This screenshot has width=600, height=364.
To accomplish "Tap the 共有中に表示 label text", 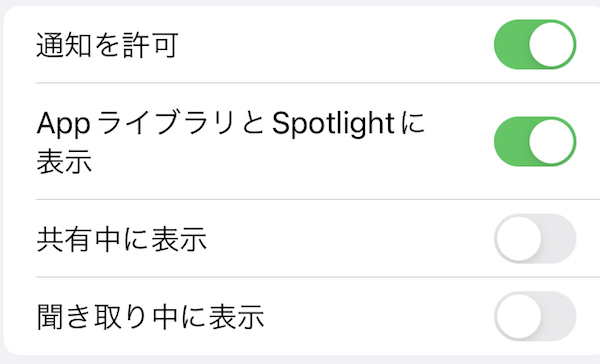I will [122, 239].
